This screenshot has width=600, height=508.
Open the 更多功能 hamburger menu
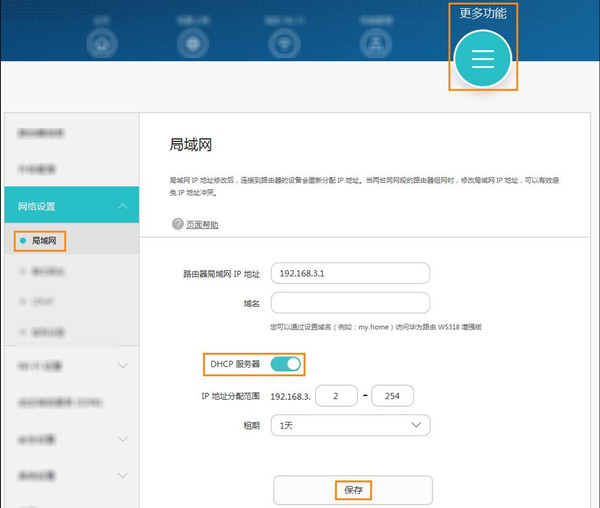click(483, 59)
